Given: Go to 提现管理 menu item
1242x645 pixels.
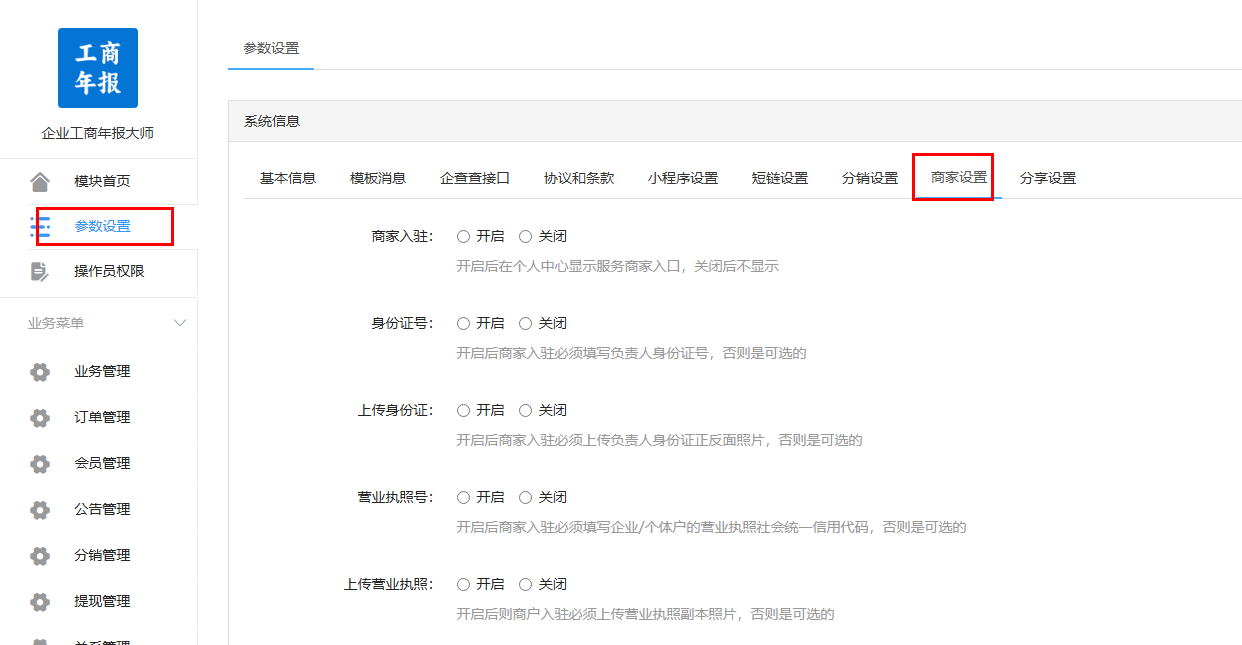Looking at the screenshot, I should pyautogui.click(x=102, y=601).
